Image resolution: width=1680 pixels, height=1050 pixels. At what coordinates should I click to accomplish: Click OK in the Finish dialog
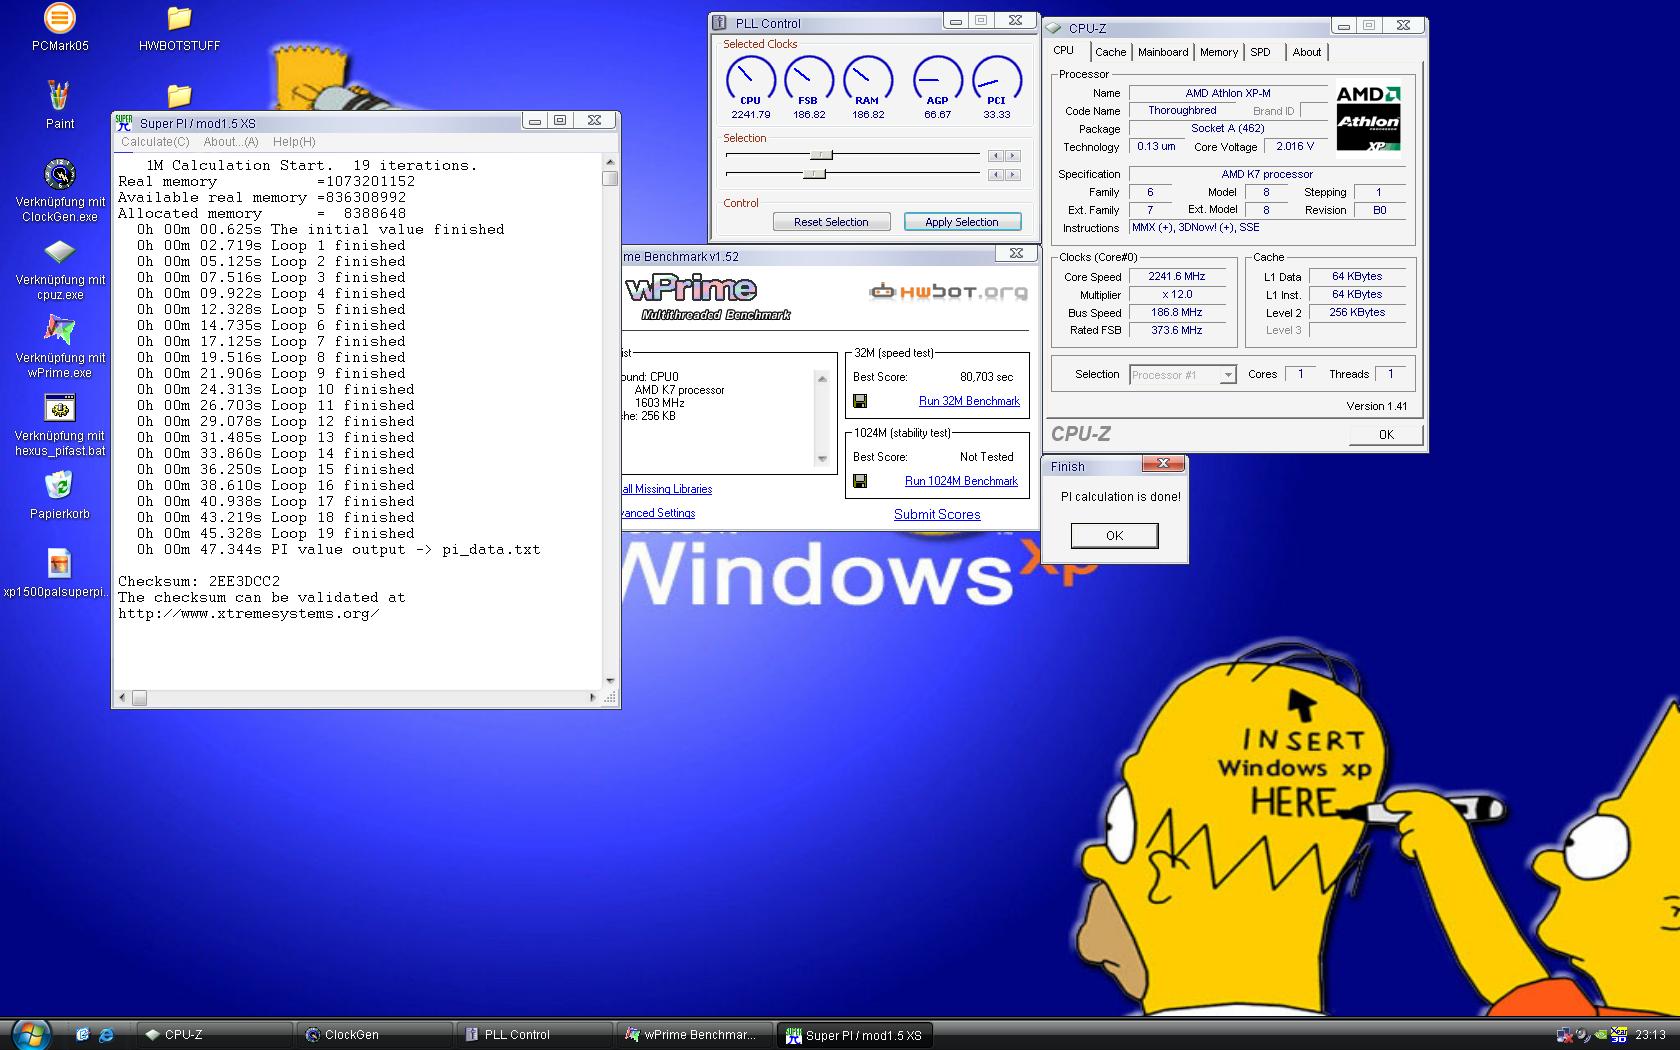1114,536
